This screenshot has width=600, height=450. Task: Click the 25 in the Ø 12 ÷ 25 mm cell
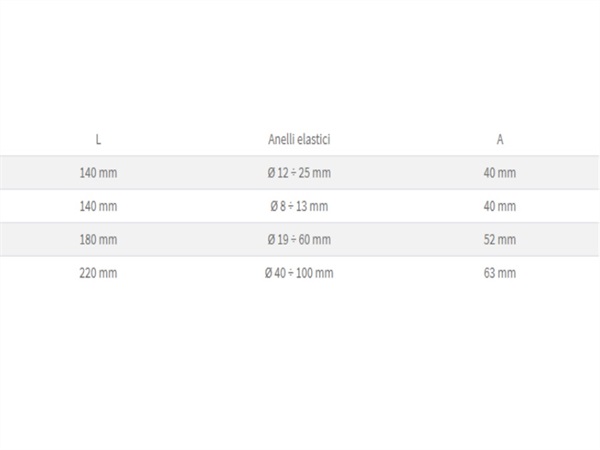(x=304, y=173)
